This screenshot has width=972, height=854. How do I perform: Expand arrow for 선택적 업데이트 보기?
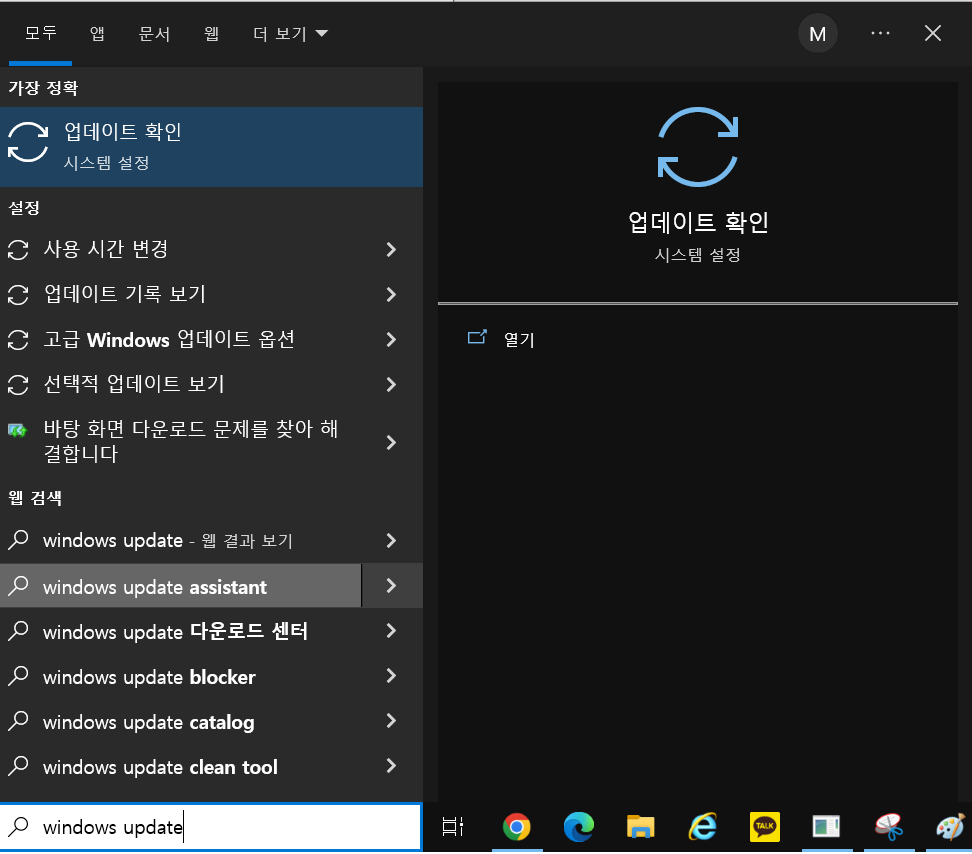391,385
